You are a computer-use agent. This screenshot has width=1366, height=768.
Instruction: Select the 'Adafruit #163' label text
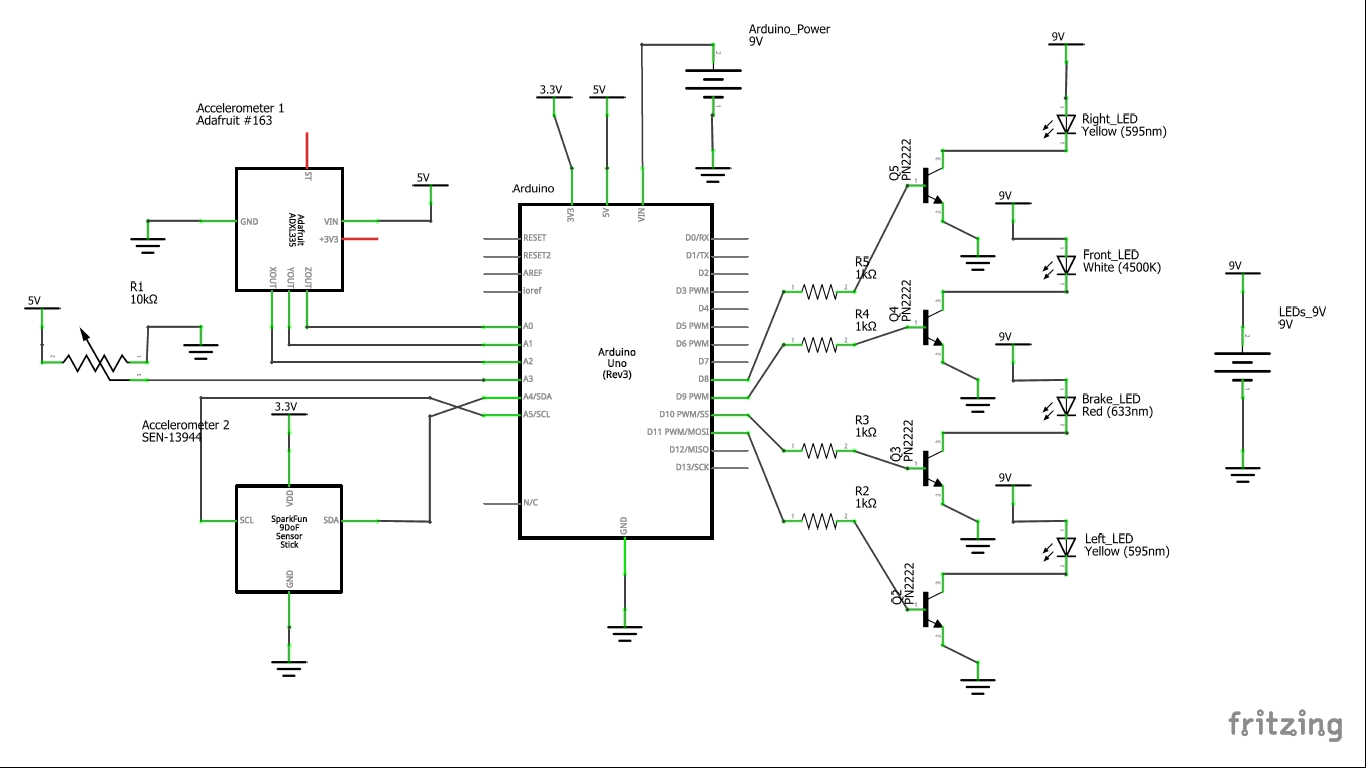pos(234,121)
